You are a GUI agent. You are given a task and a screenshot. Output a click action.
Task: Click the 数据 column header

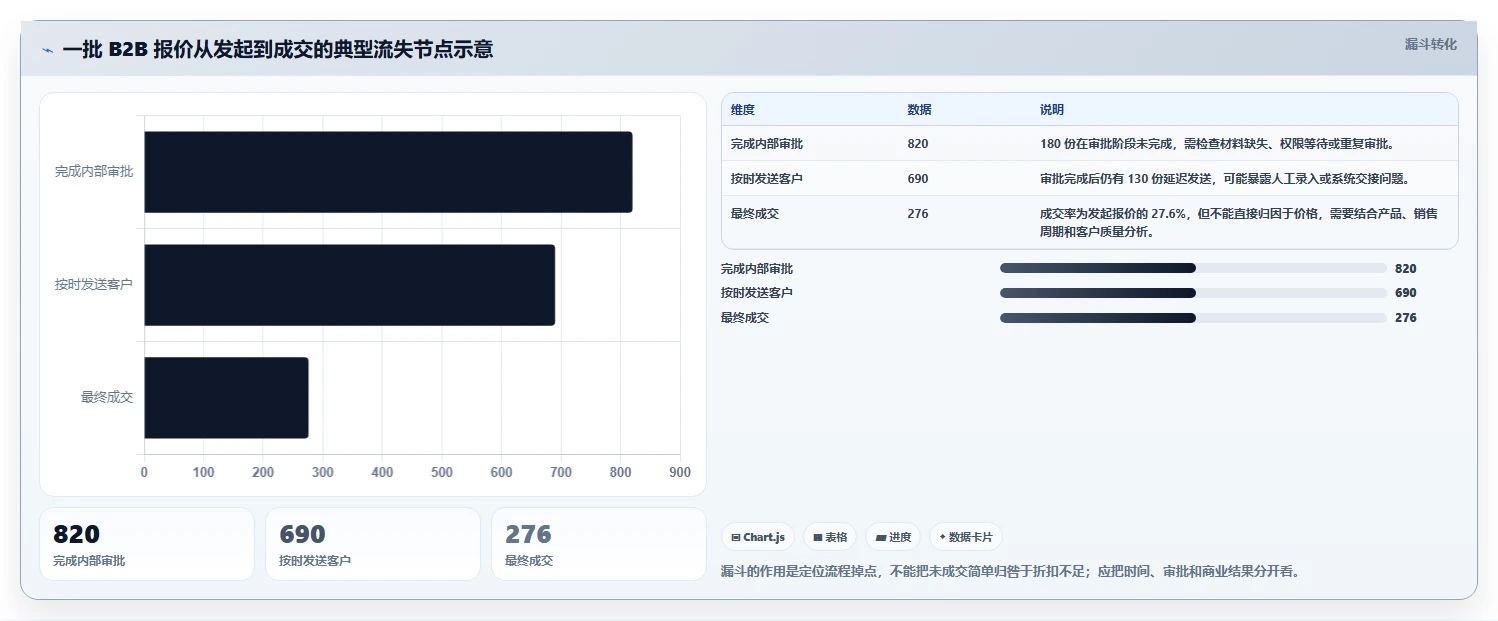coord(919,110)
